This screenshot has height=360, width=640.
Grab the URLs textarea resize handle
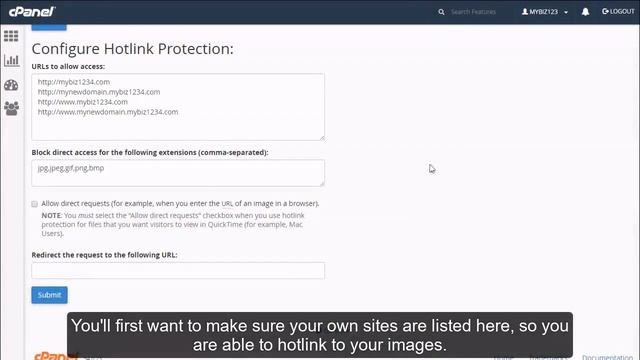(322, 138)
